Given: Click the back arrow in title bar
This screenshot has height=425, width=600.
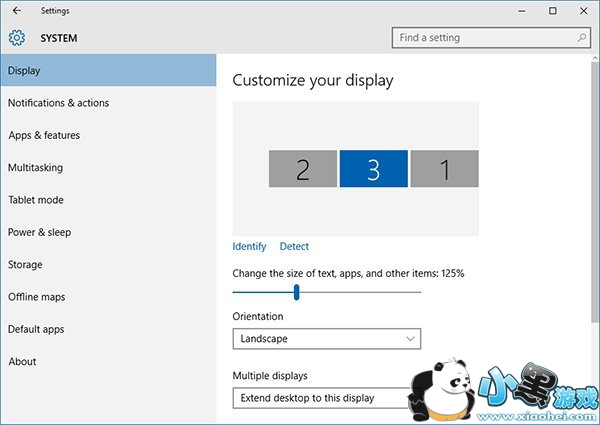Looking at the screenshot, I should point(16,11).
